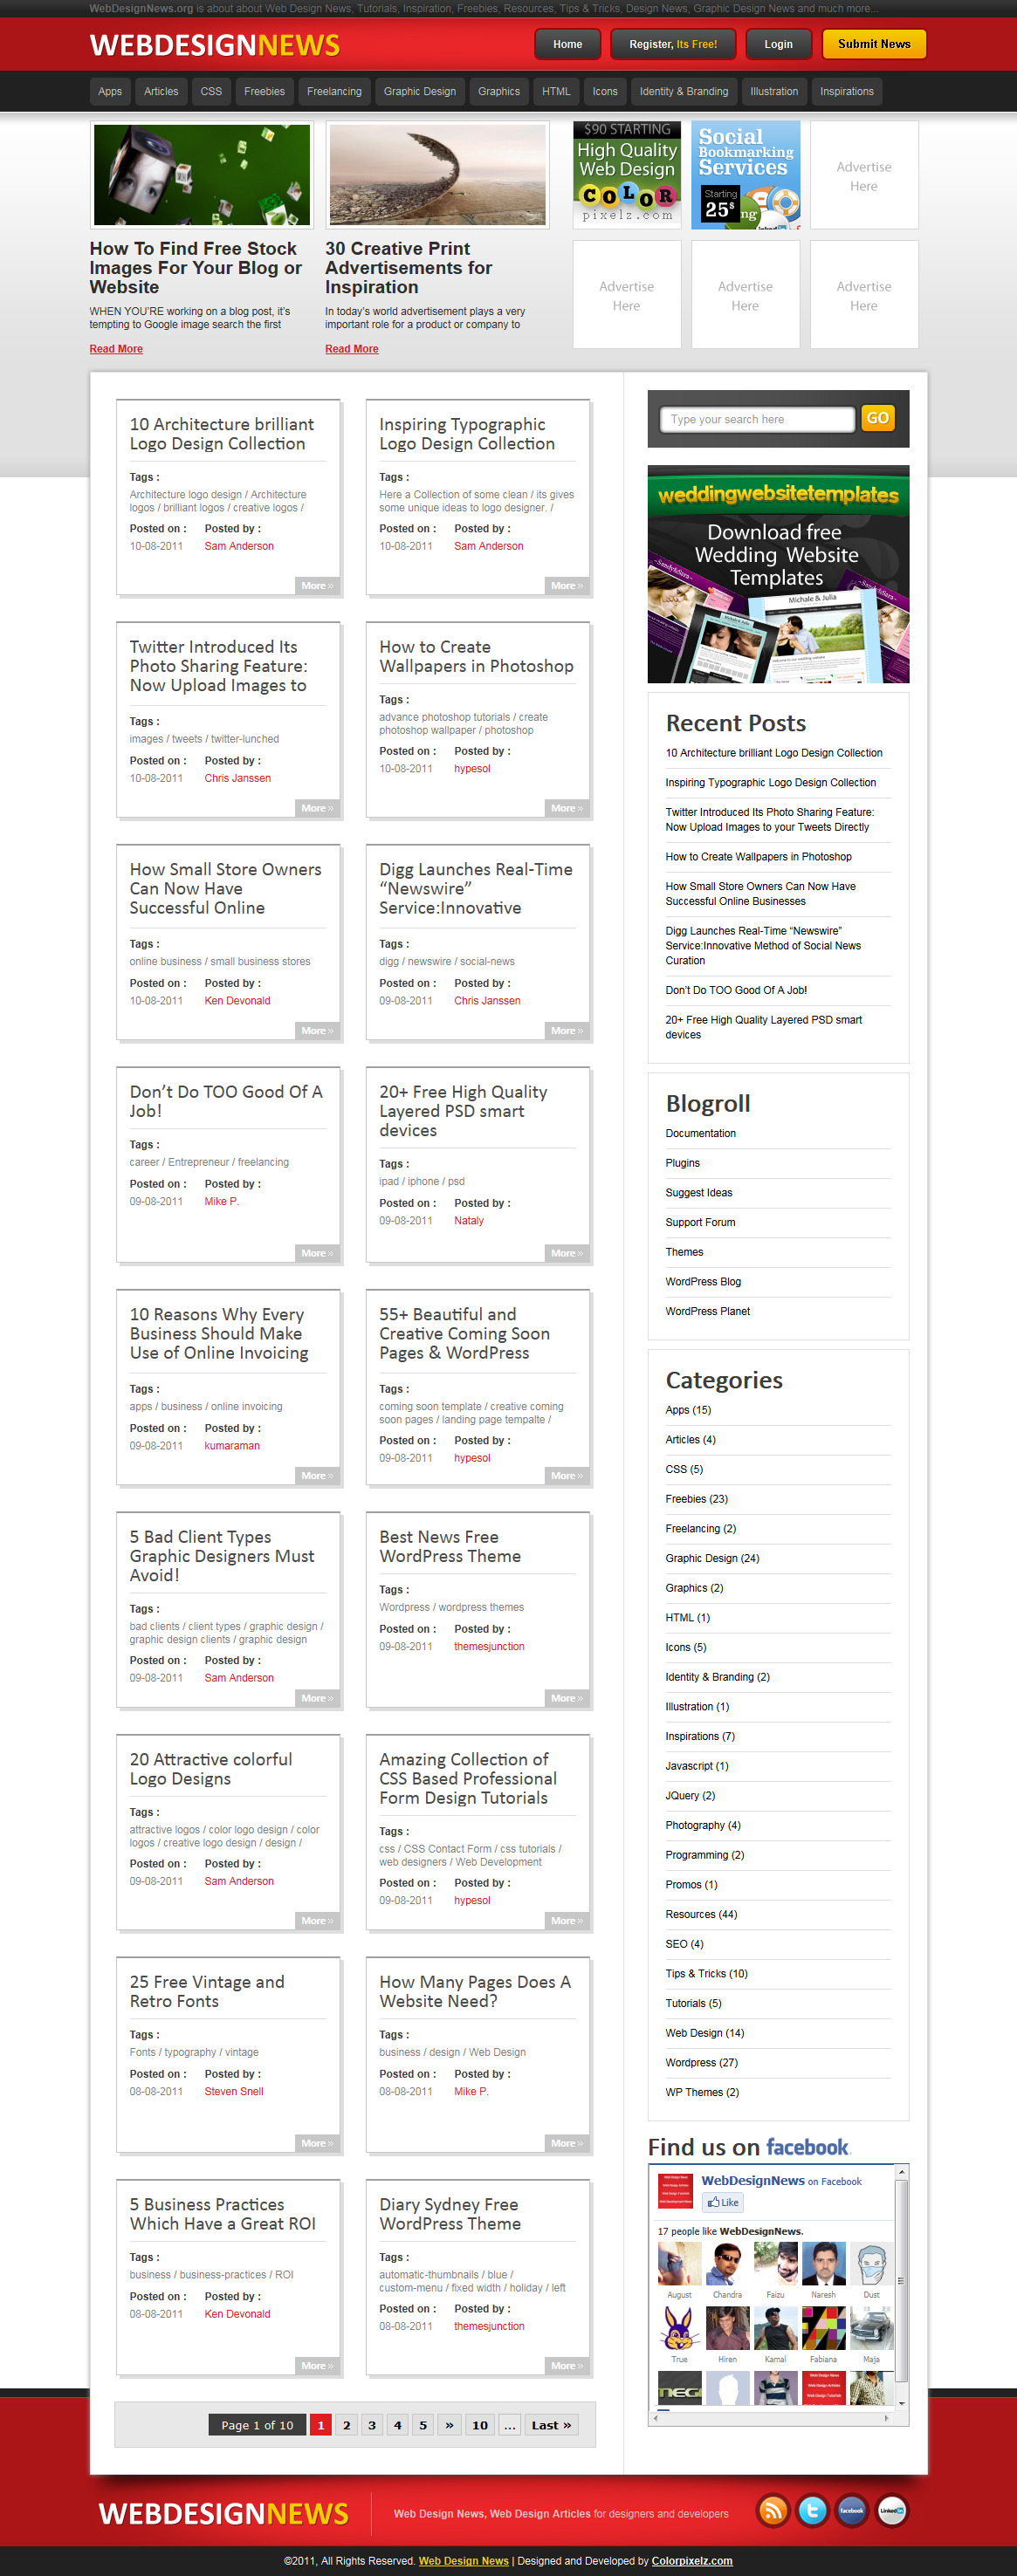Click More on Wallpapers in Photoshop card
The height and width of the screenshot is (2576, 1017).
coord(567,808)
